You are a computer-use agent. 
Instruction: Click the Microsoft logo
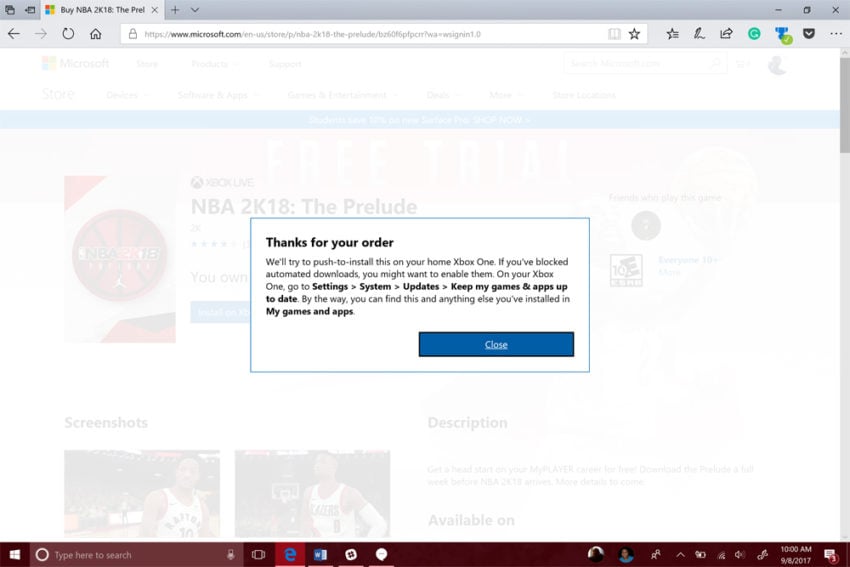(75, 63)
